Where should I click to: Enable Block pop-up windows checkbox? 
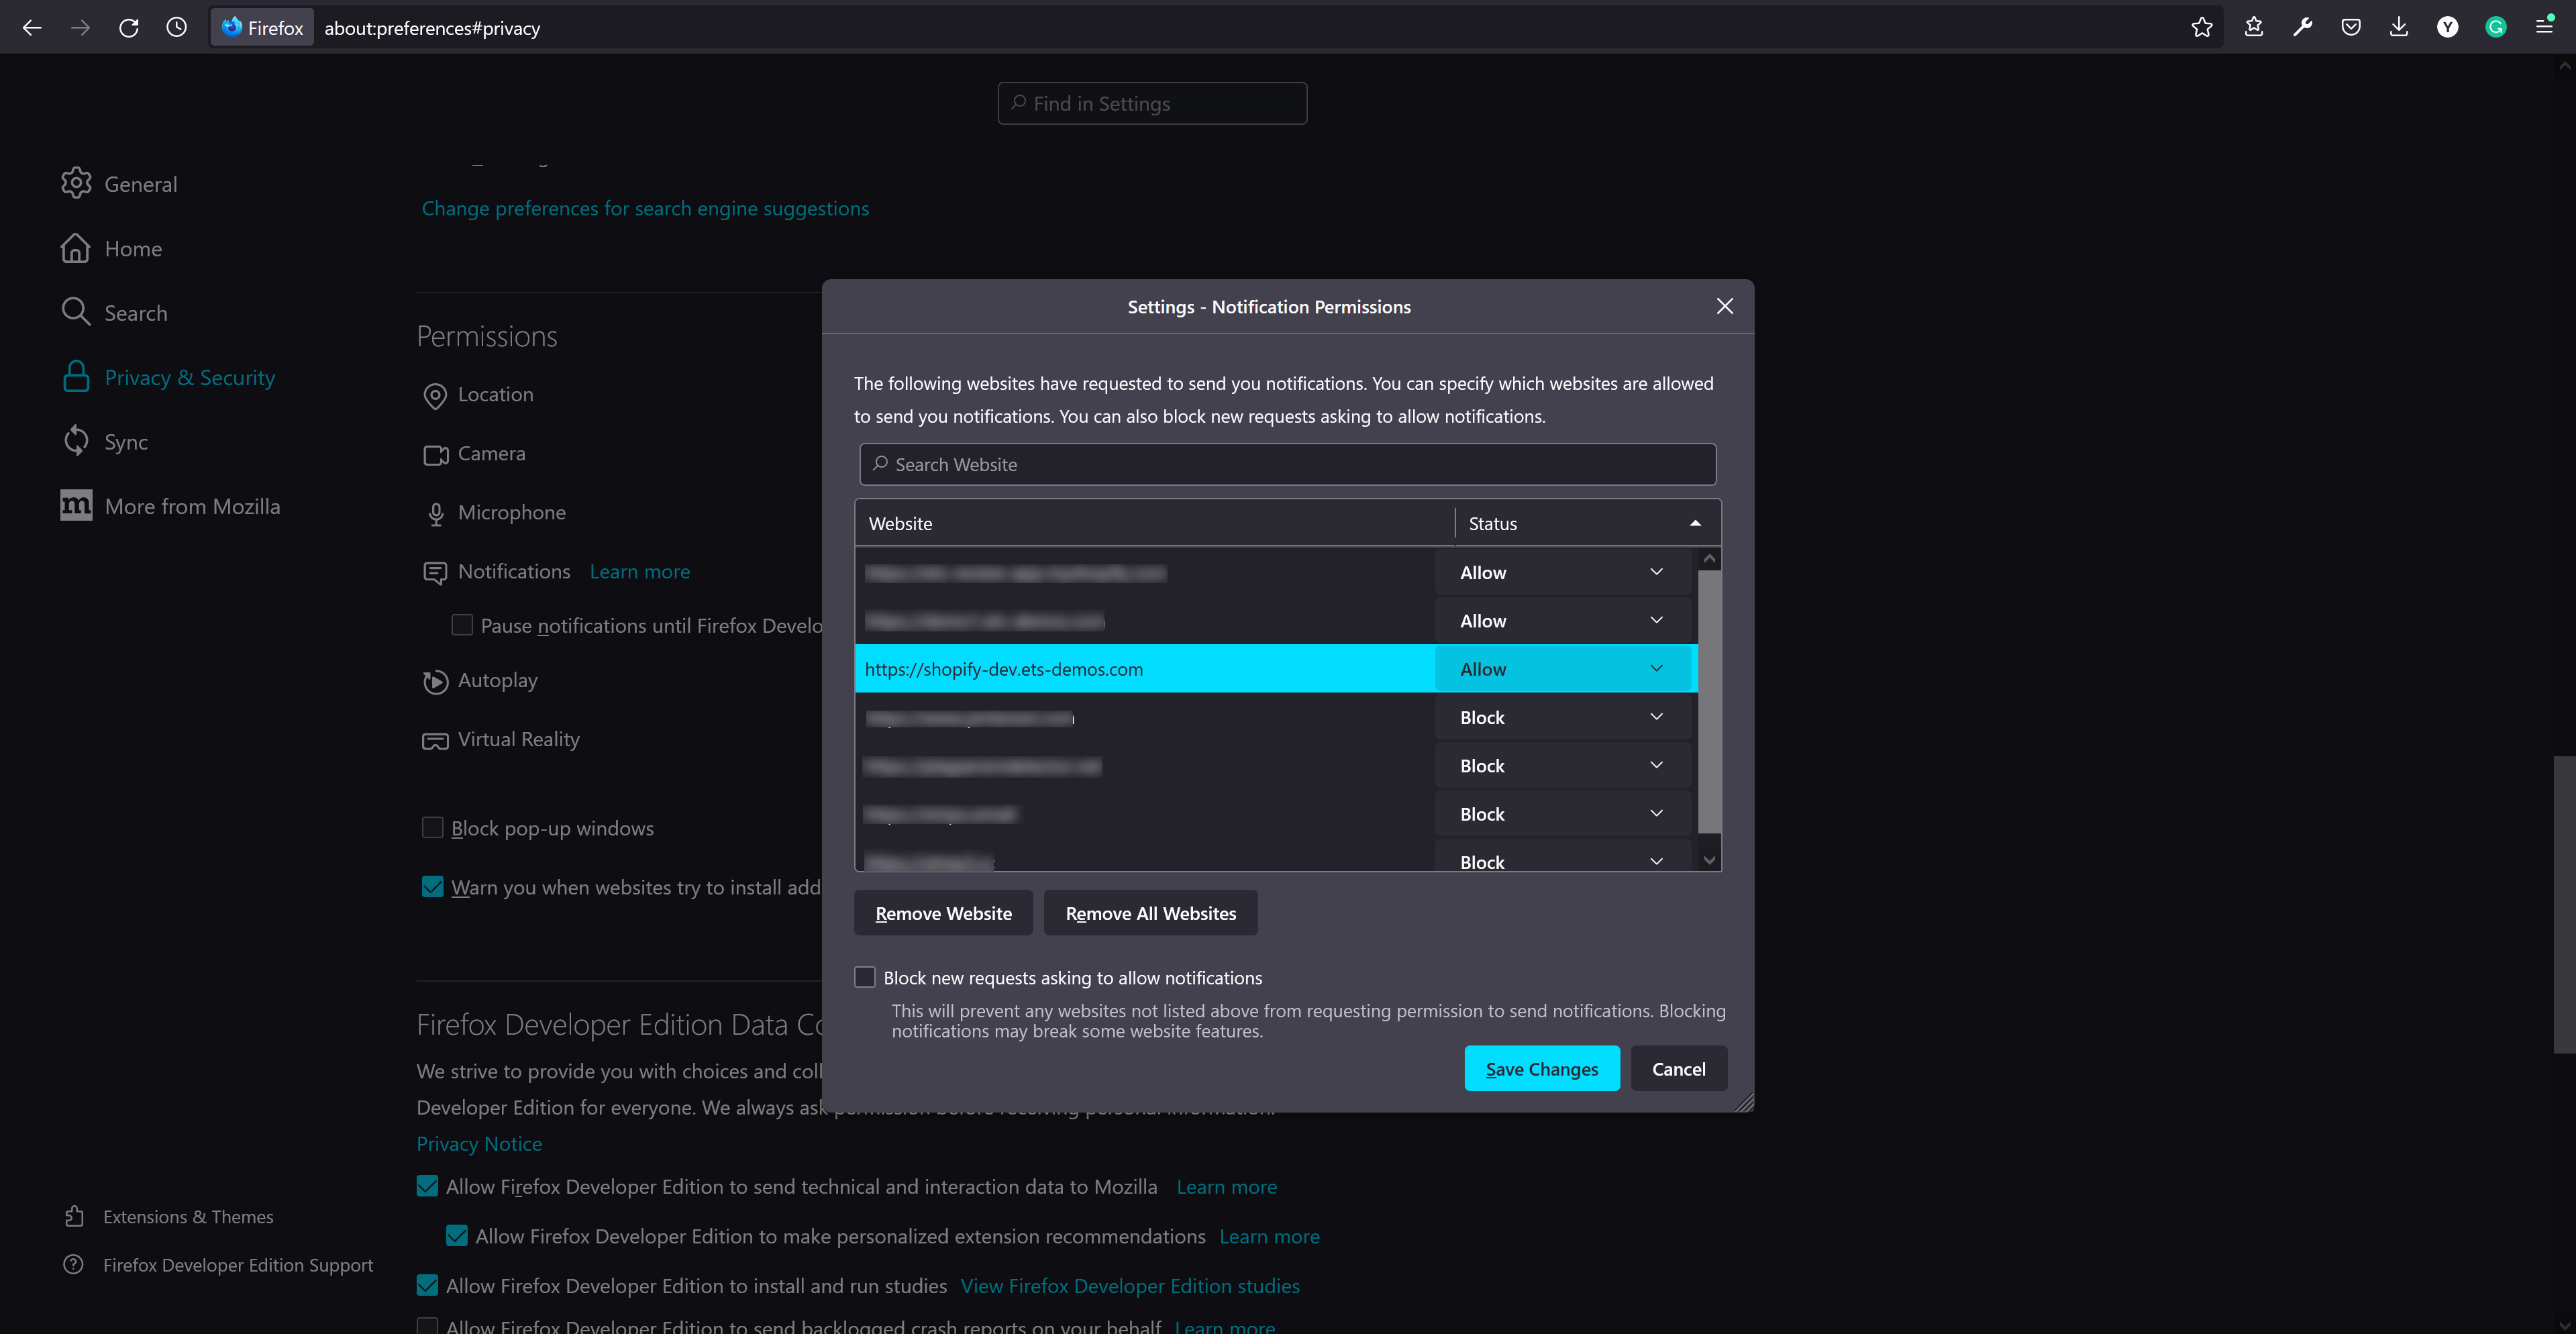432,827
